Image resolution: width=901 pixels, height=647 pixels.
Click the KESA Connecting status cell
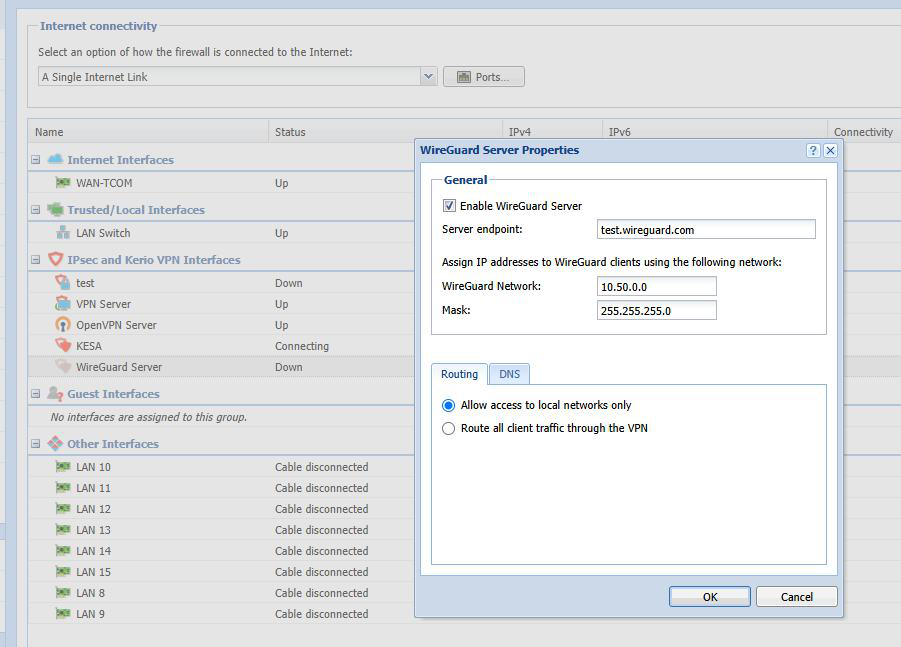tap(302, 346)
